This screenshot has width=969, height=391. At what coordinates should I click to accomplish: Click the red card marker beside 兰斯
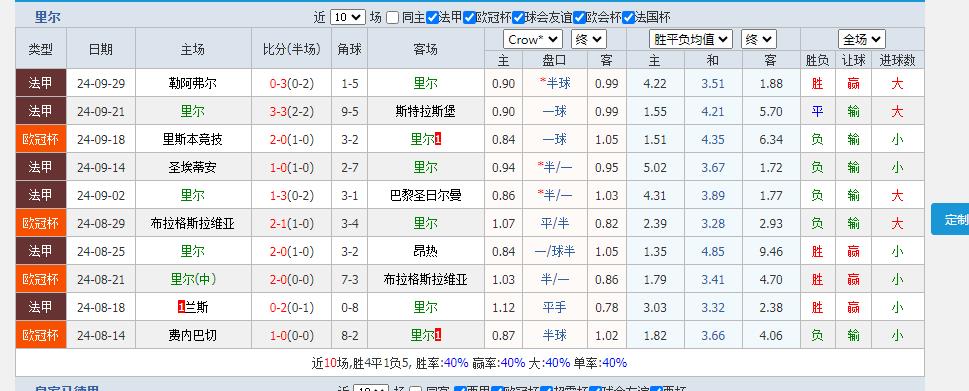pyautogui.click(x=181, y=308)
